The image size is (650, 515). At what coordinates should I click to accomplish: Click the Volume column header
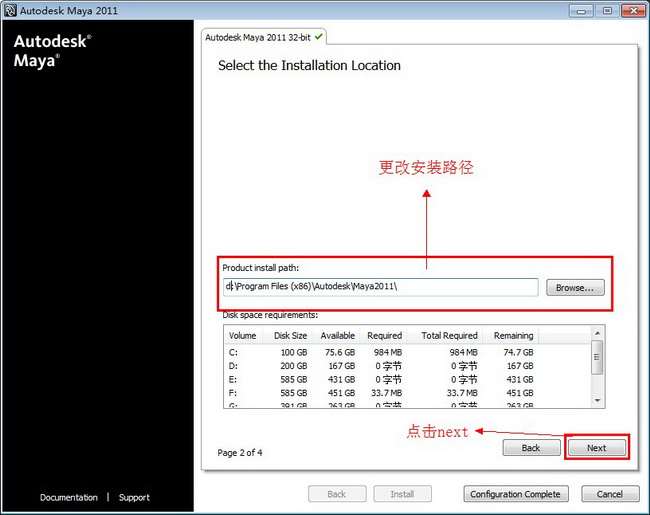243,335
